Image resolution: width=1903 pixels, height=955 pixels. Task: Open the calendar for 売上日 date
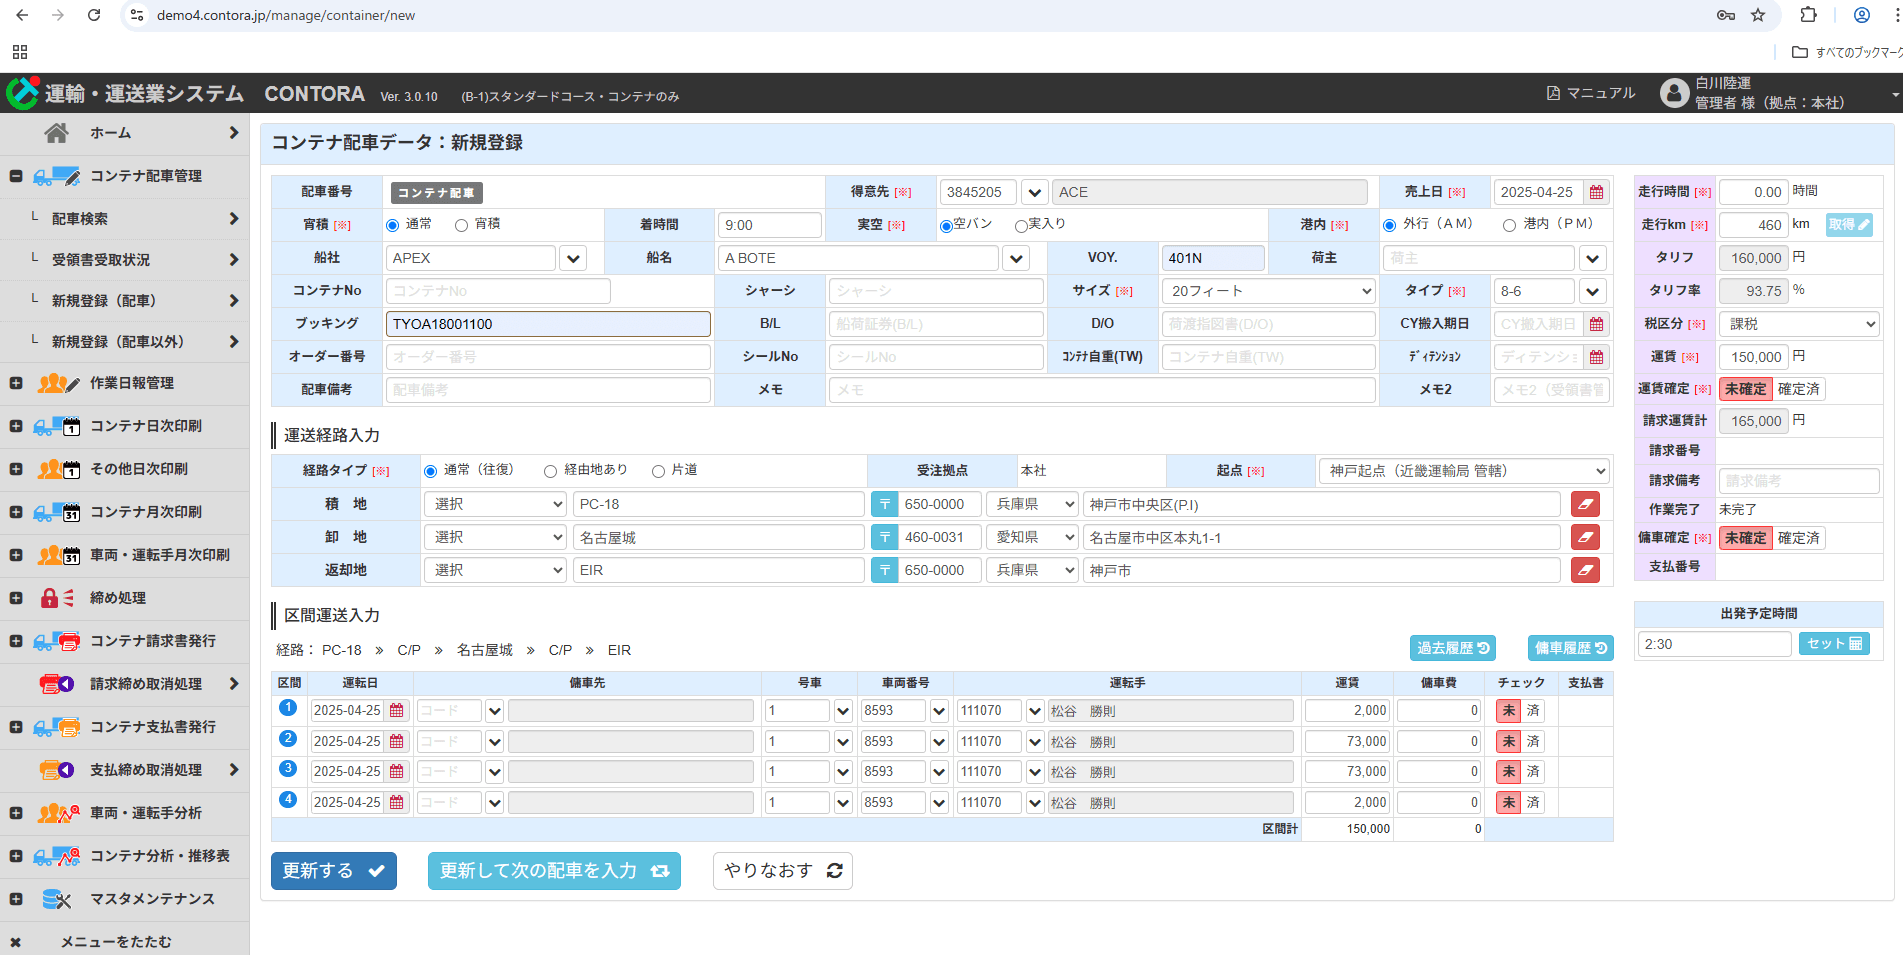tap(1597, 192)
